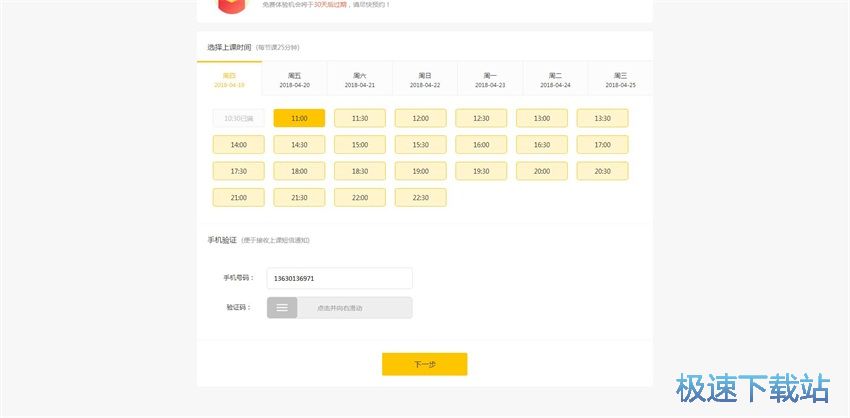Image resolution: width=850 pixels, height=418 pixels.
Task: Select the 周二 2018-04-24 tab
Action: point(555,79)
